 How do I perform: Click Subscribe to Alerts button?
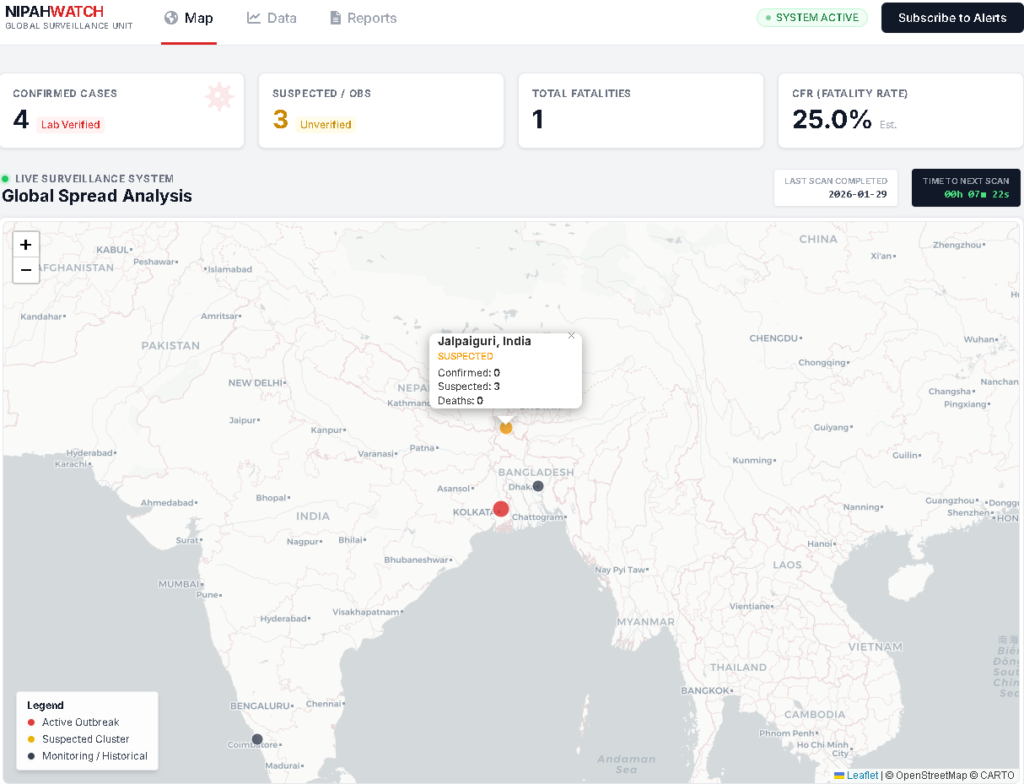[x=951, y=18]
